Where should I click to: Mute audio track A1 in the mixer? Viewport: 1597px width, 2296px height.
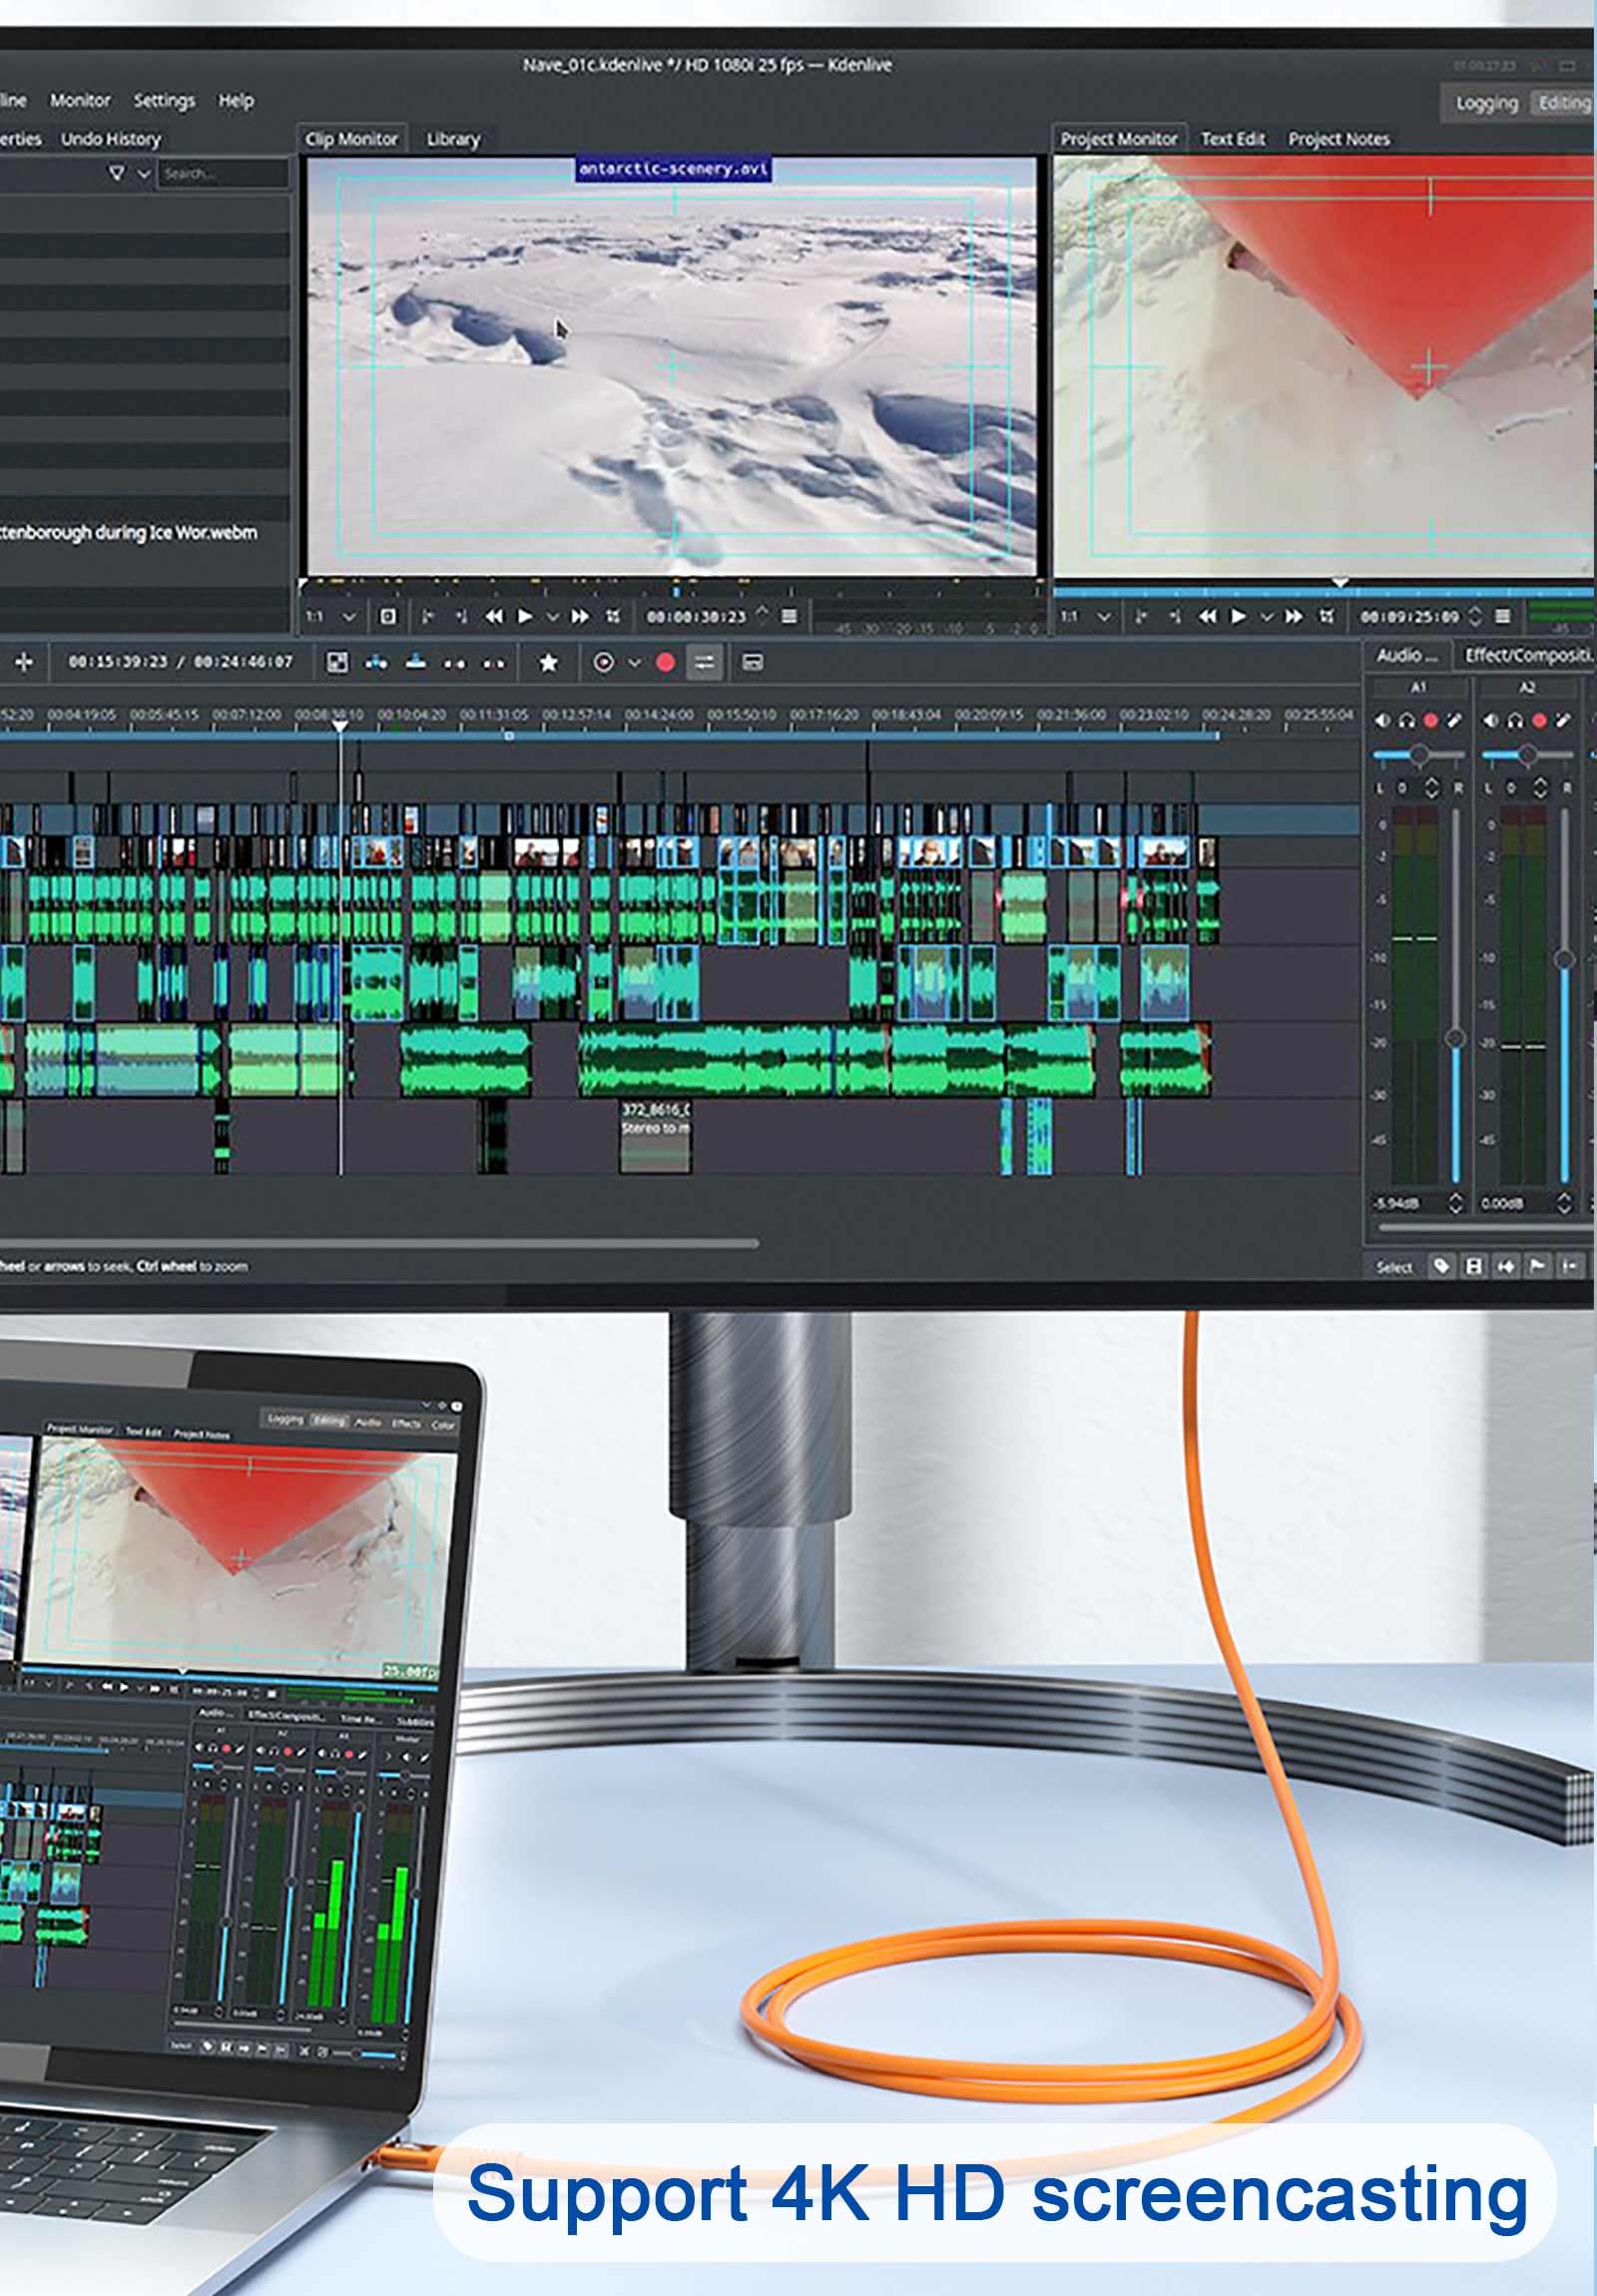[1383, 720]
